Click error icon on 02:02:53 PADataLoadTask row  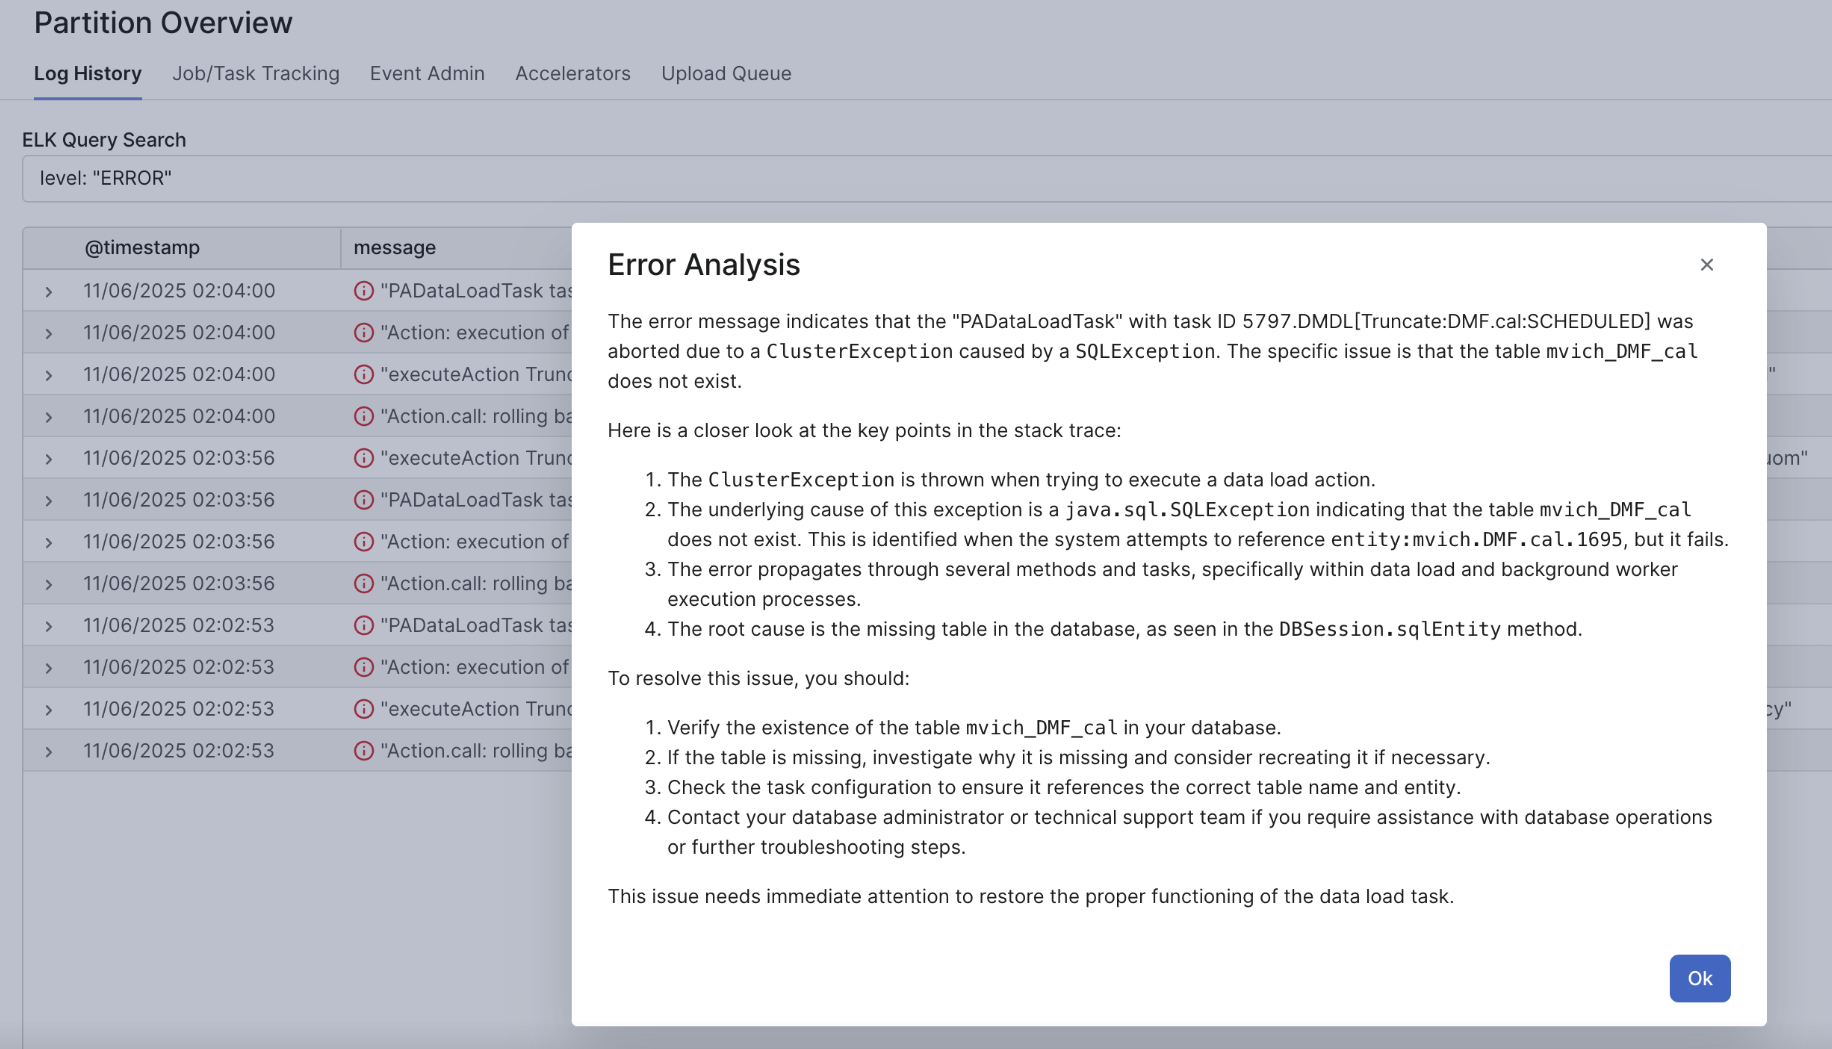(x=364, y=626)
